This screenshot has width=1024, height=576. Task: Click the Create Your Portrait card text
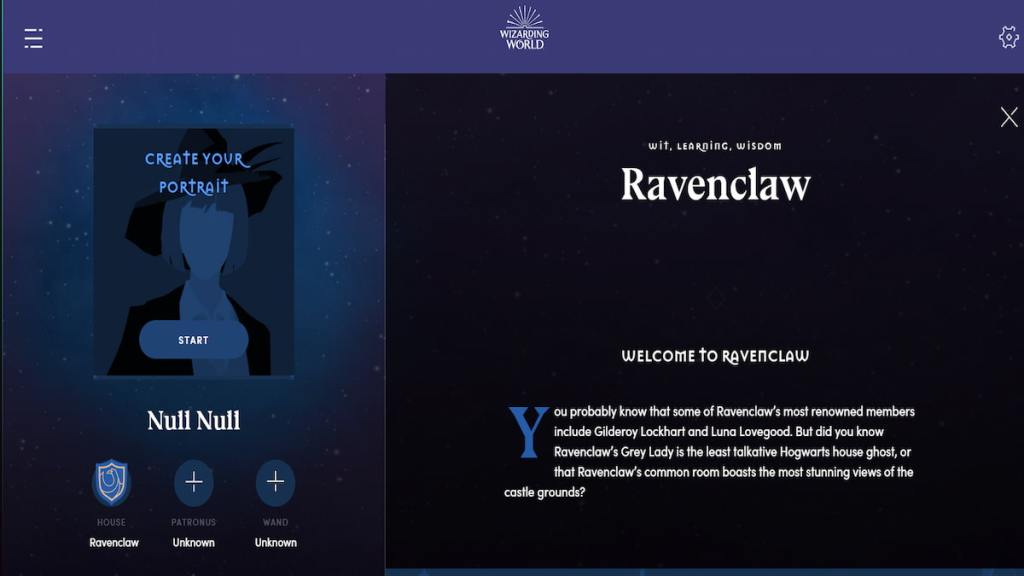(194, 171)
